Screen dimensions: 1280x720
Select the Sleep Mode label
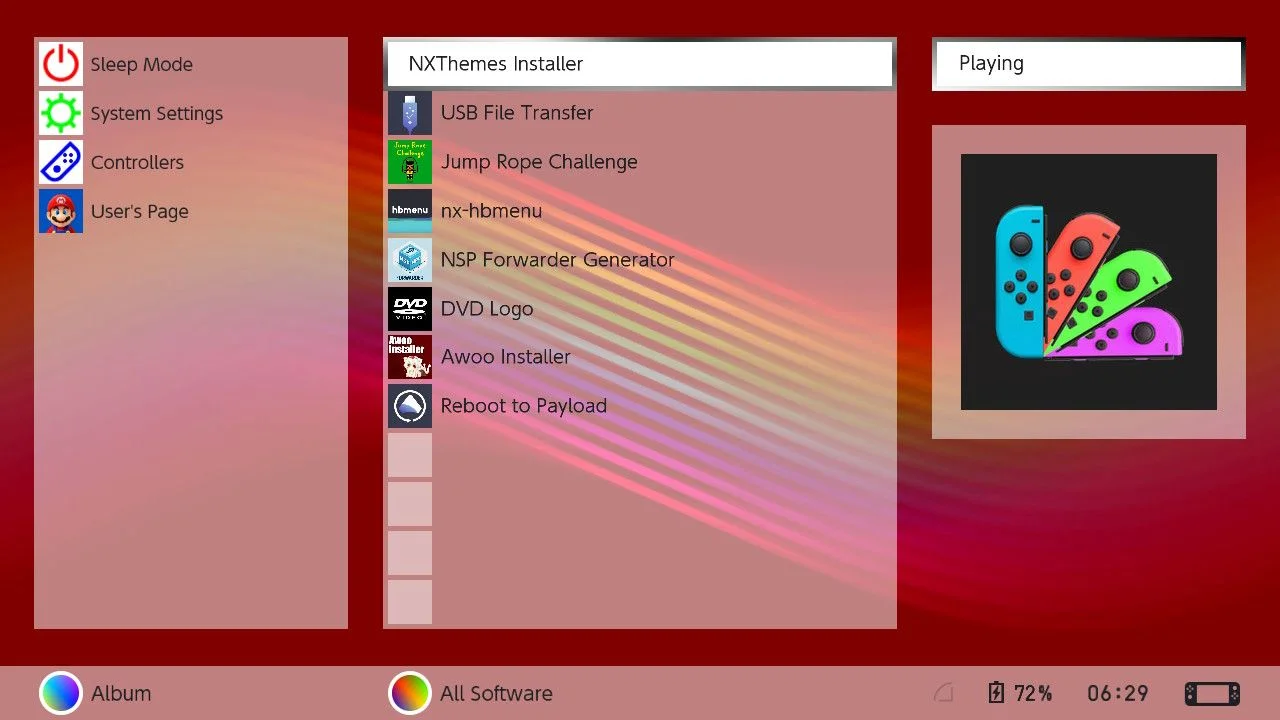pyautogui.click(x=142, y=64)
